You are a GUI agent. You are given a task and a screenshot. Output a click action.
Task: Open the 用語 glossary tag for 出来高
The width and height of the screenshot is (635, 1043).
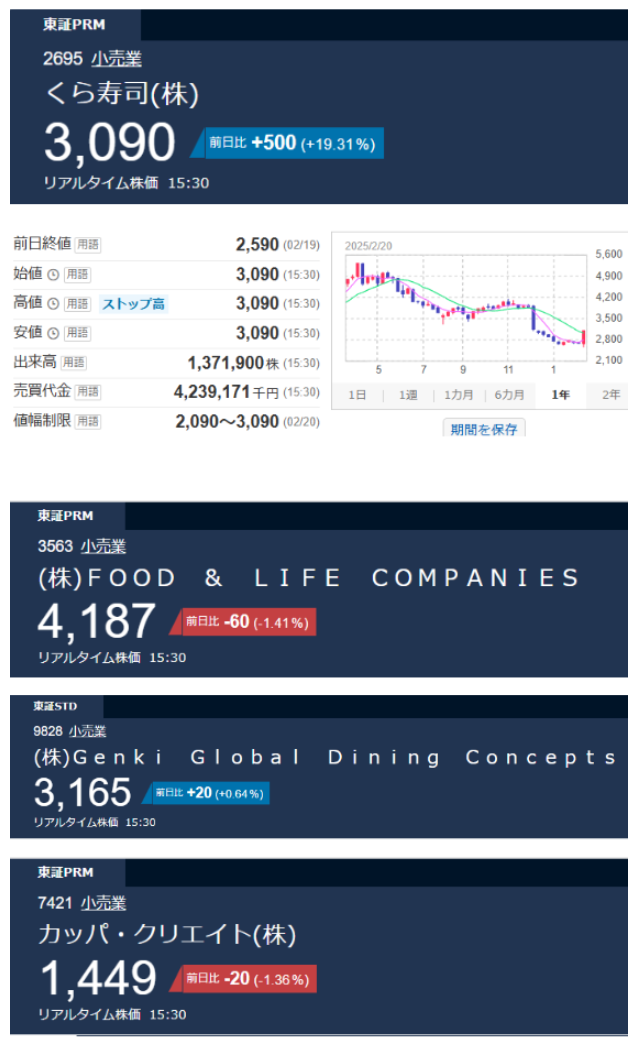74,362
